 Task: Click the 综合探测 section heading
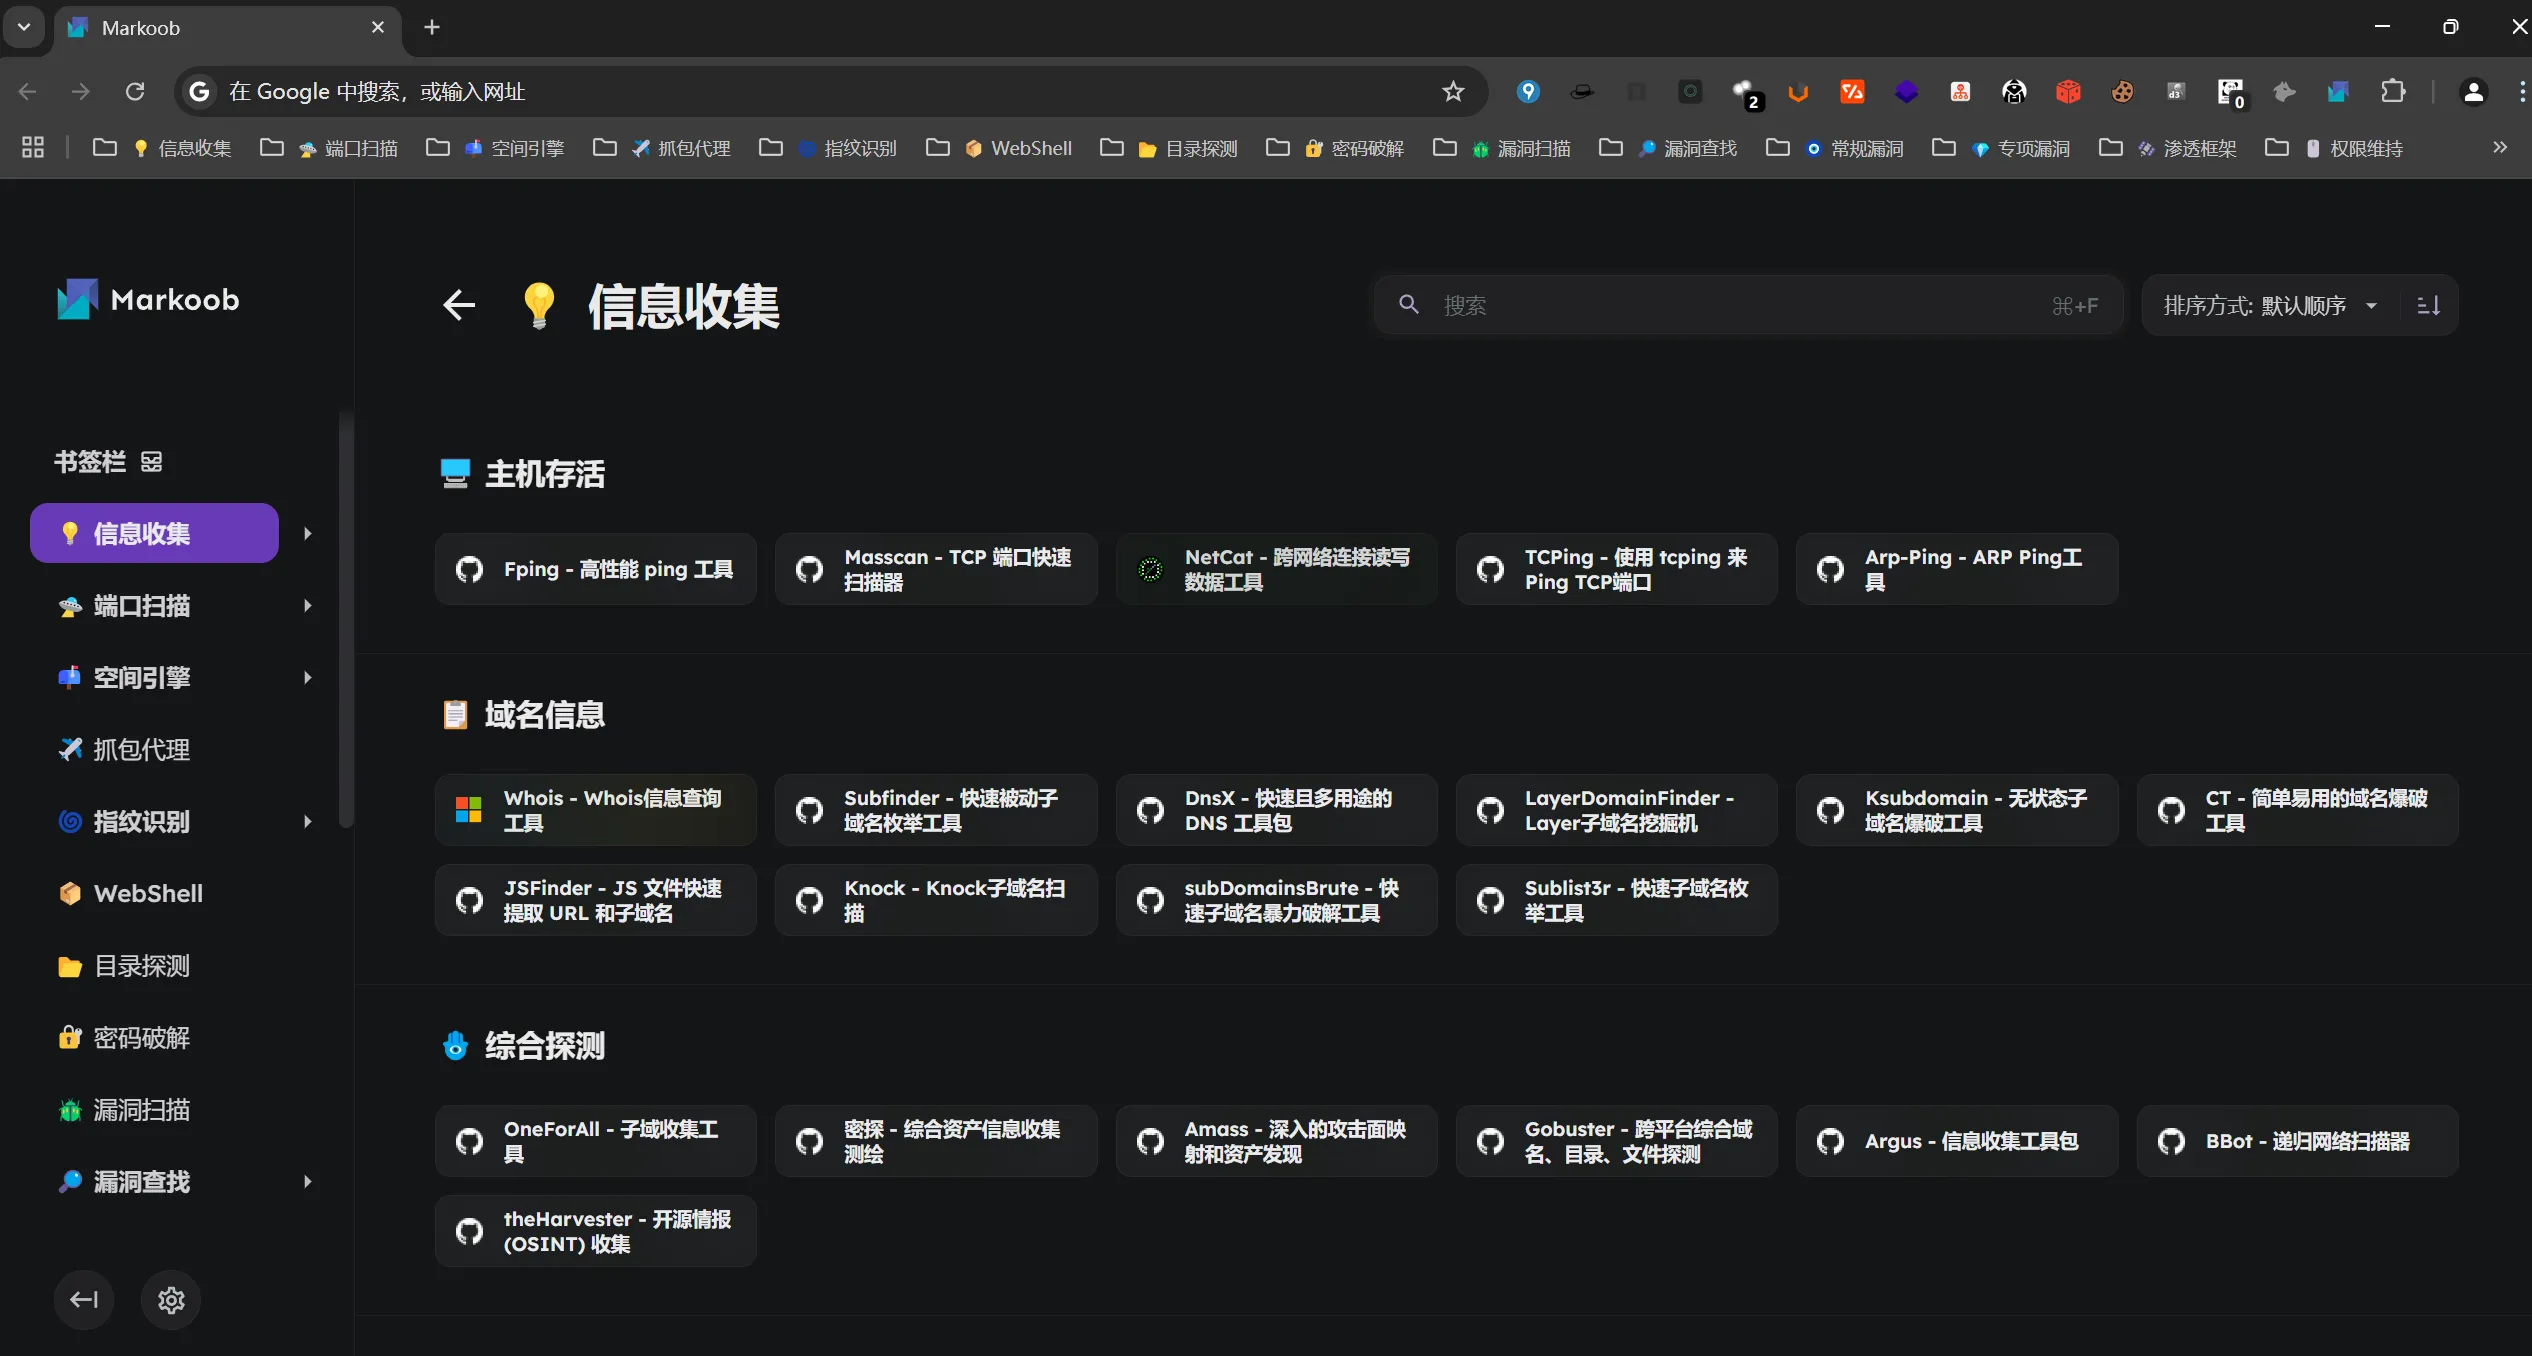(545, 1046)
